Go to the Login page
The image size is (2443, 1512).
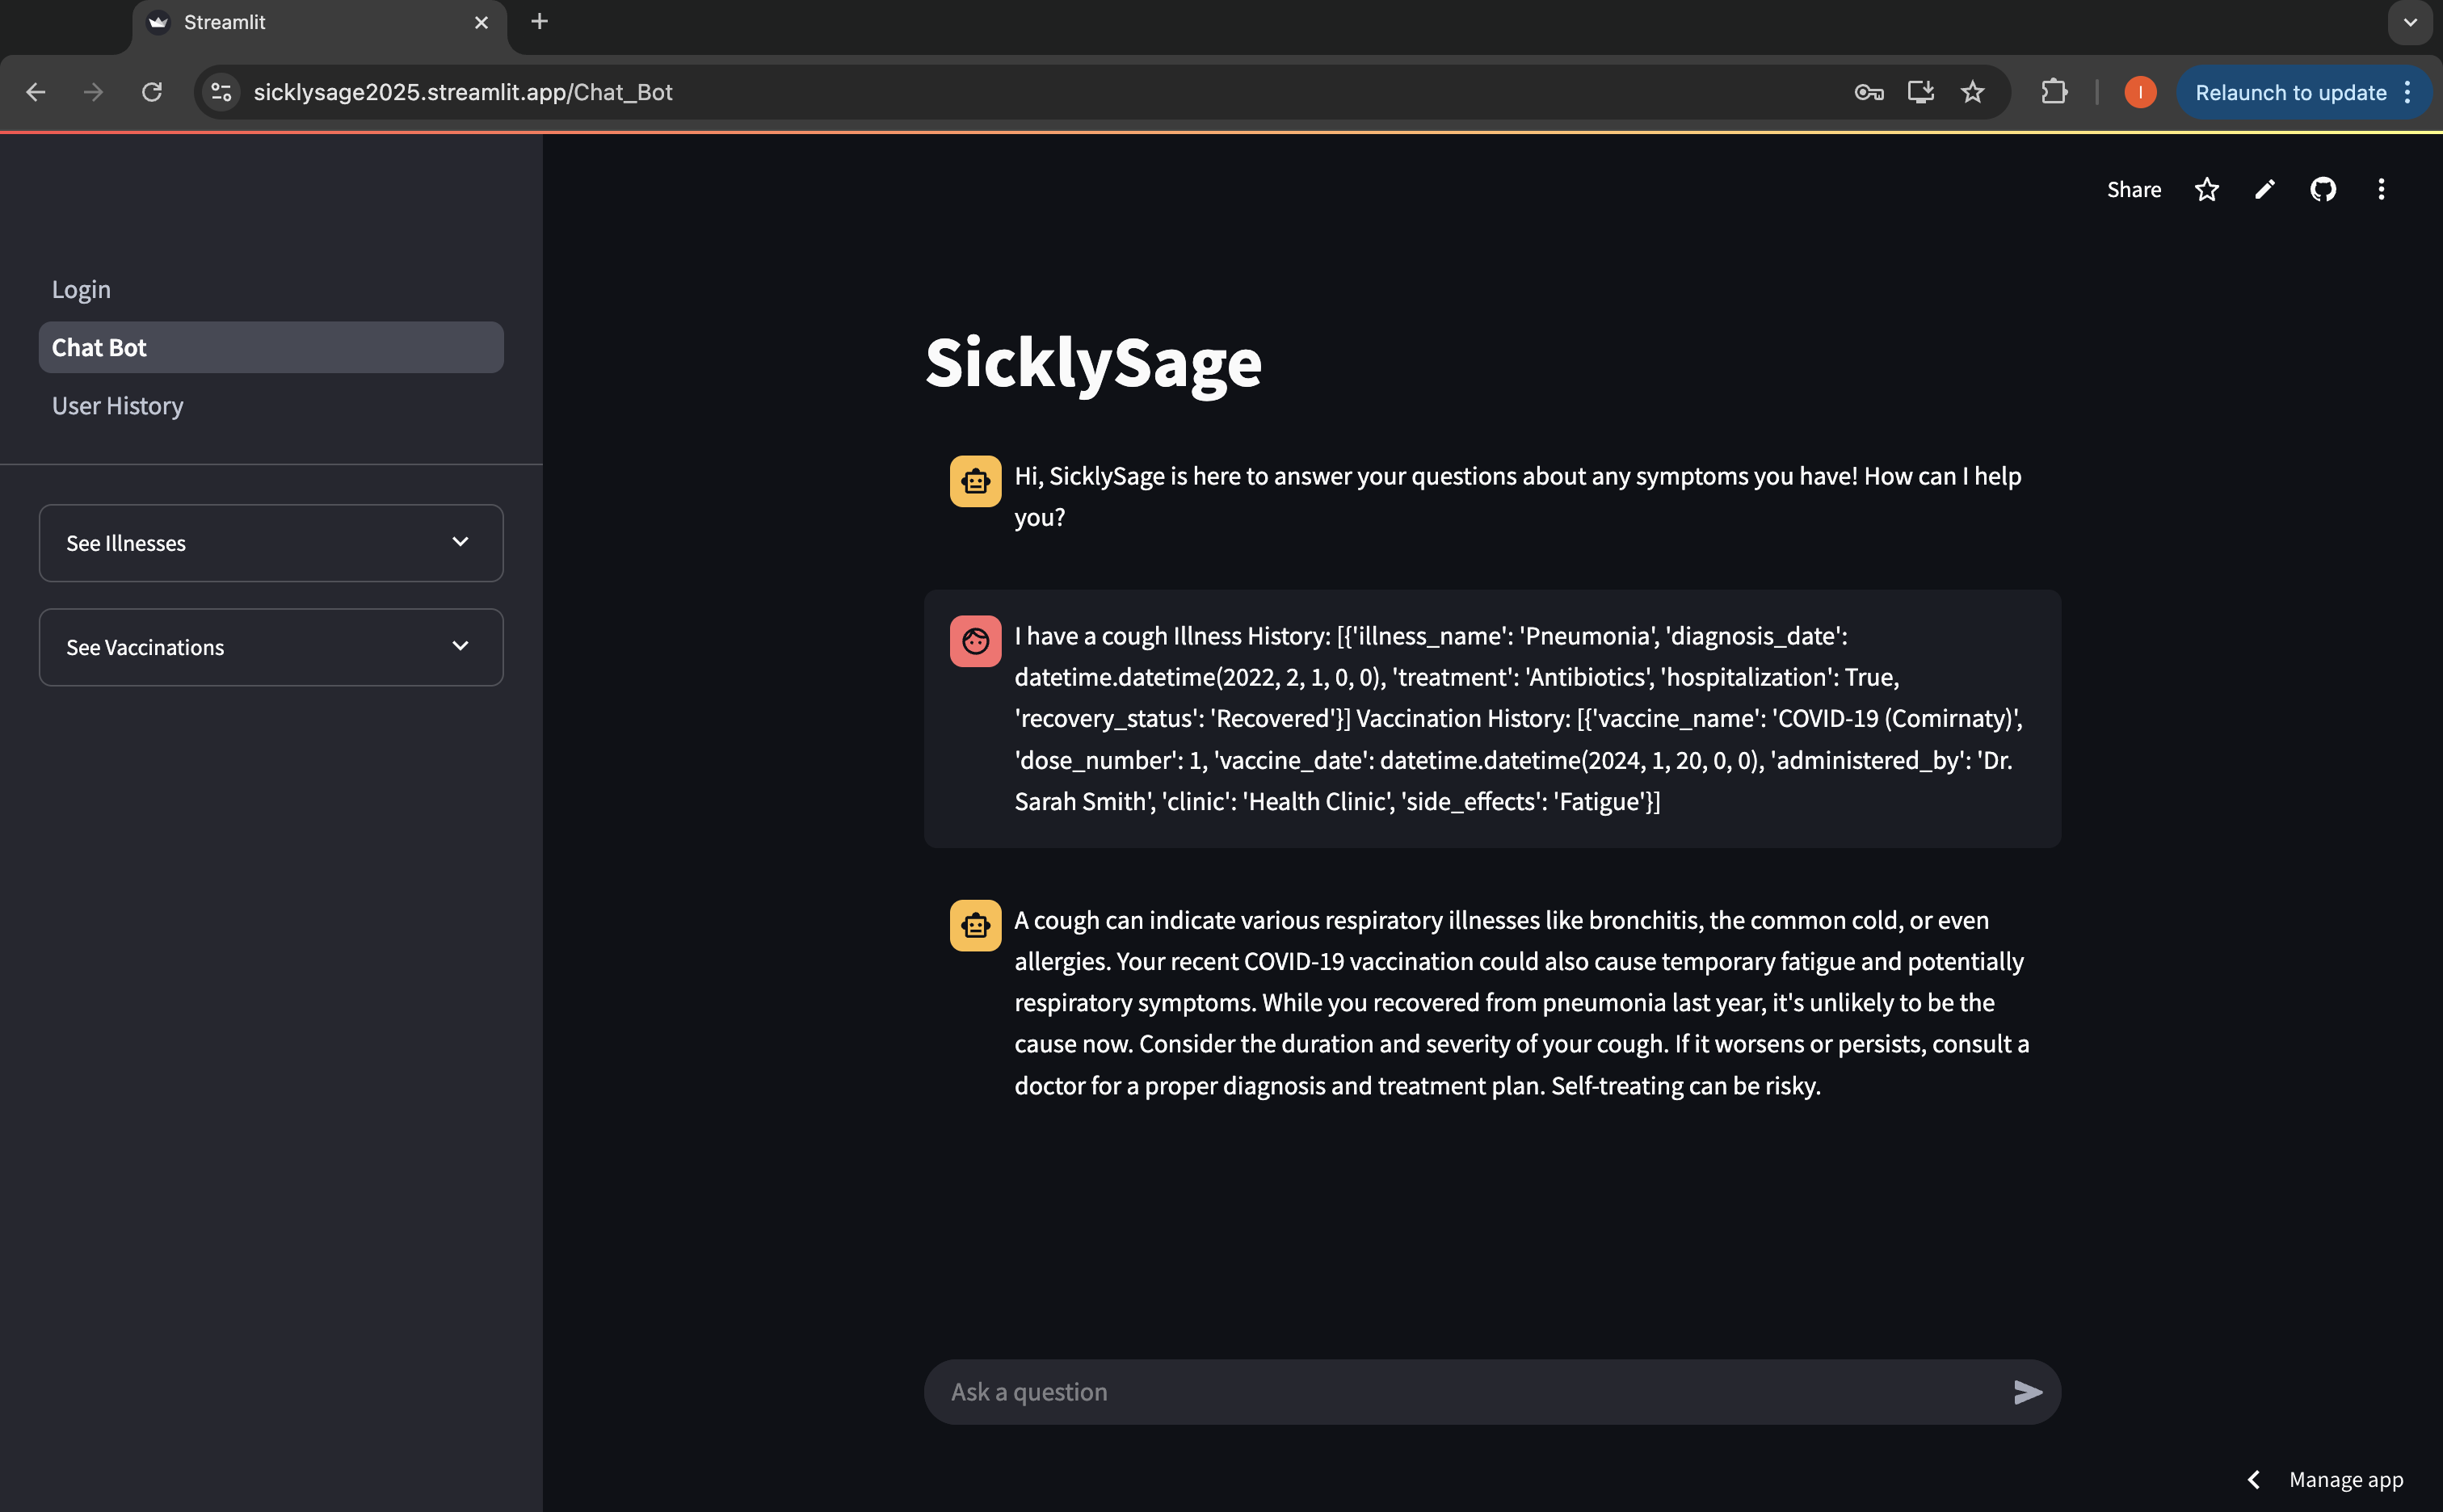[x=81, y=289]
